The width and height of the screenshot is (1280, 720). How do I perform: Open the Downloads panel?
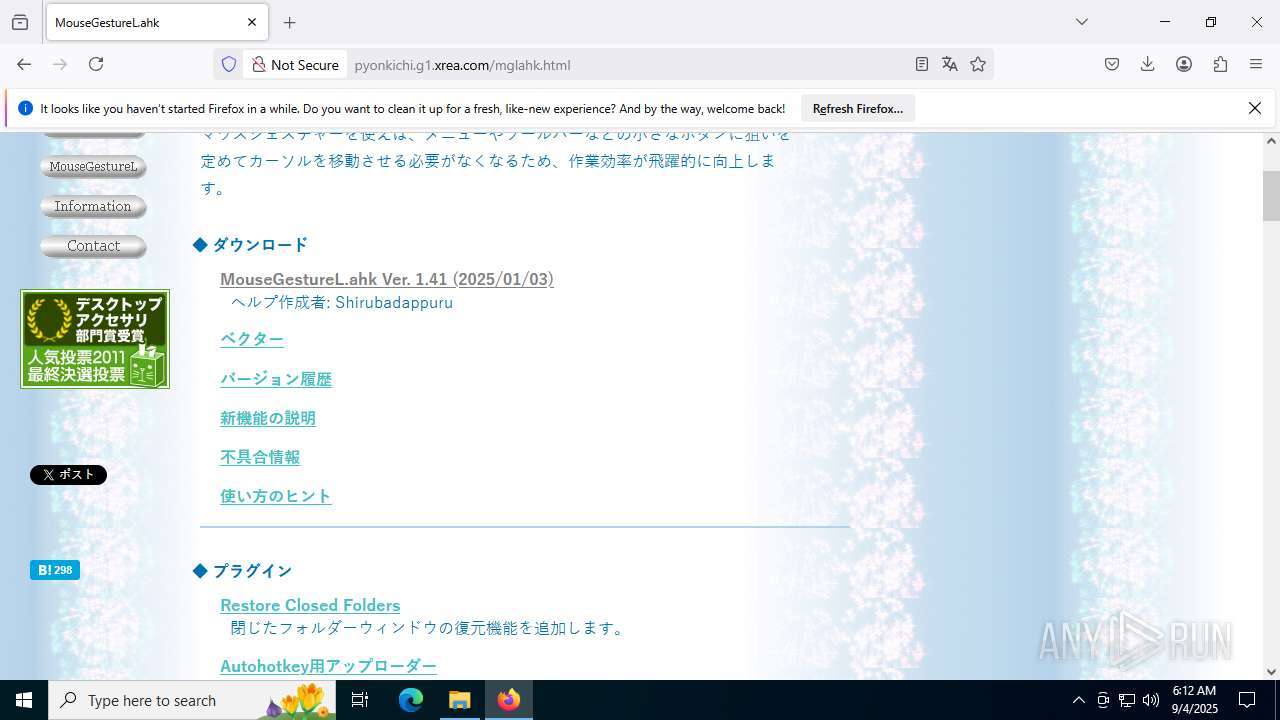1148,64
